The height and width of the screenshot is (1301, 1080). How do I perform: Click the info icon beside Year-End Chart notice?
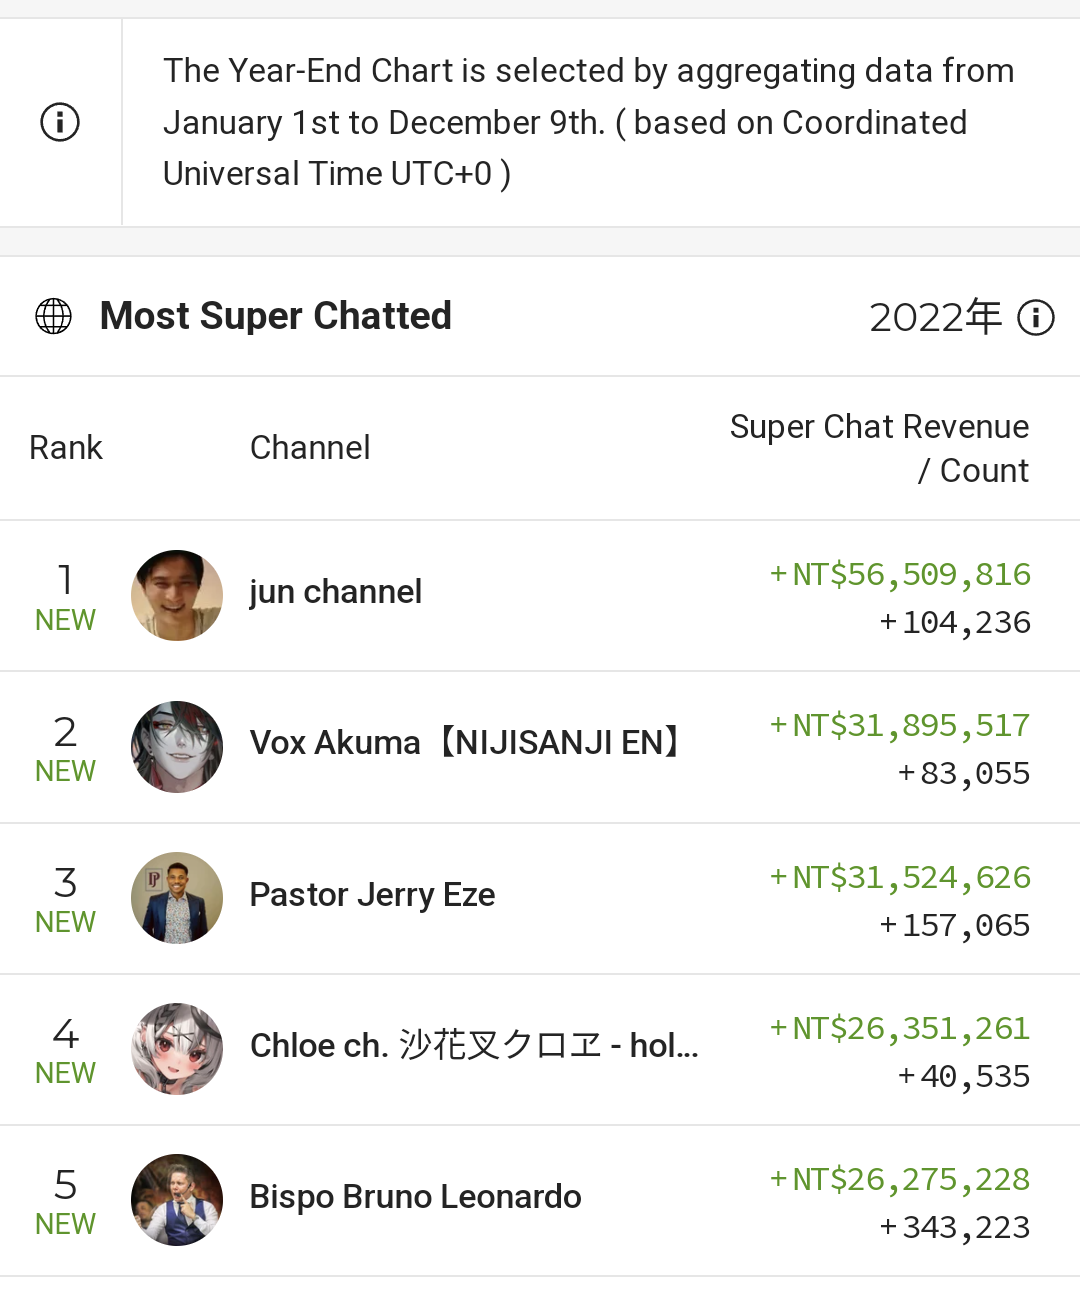click(x=60, y=122)
